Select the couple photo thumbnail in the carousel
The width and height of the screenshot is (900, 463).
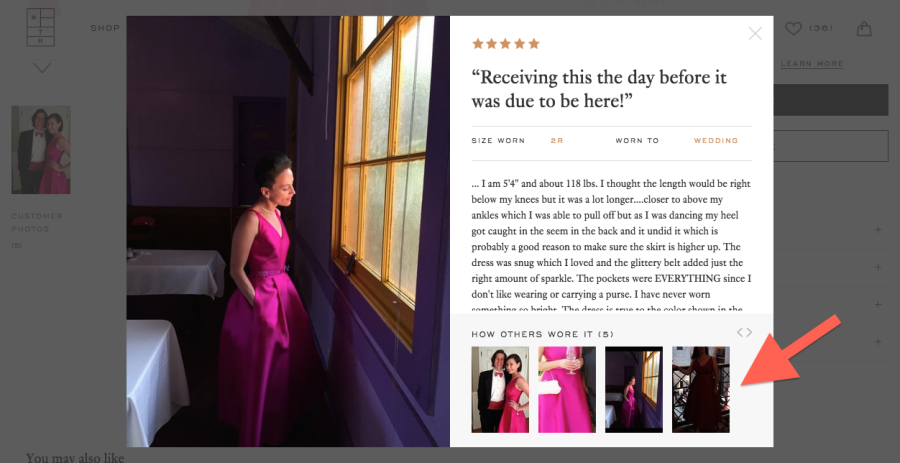[500, 389]
